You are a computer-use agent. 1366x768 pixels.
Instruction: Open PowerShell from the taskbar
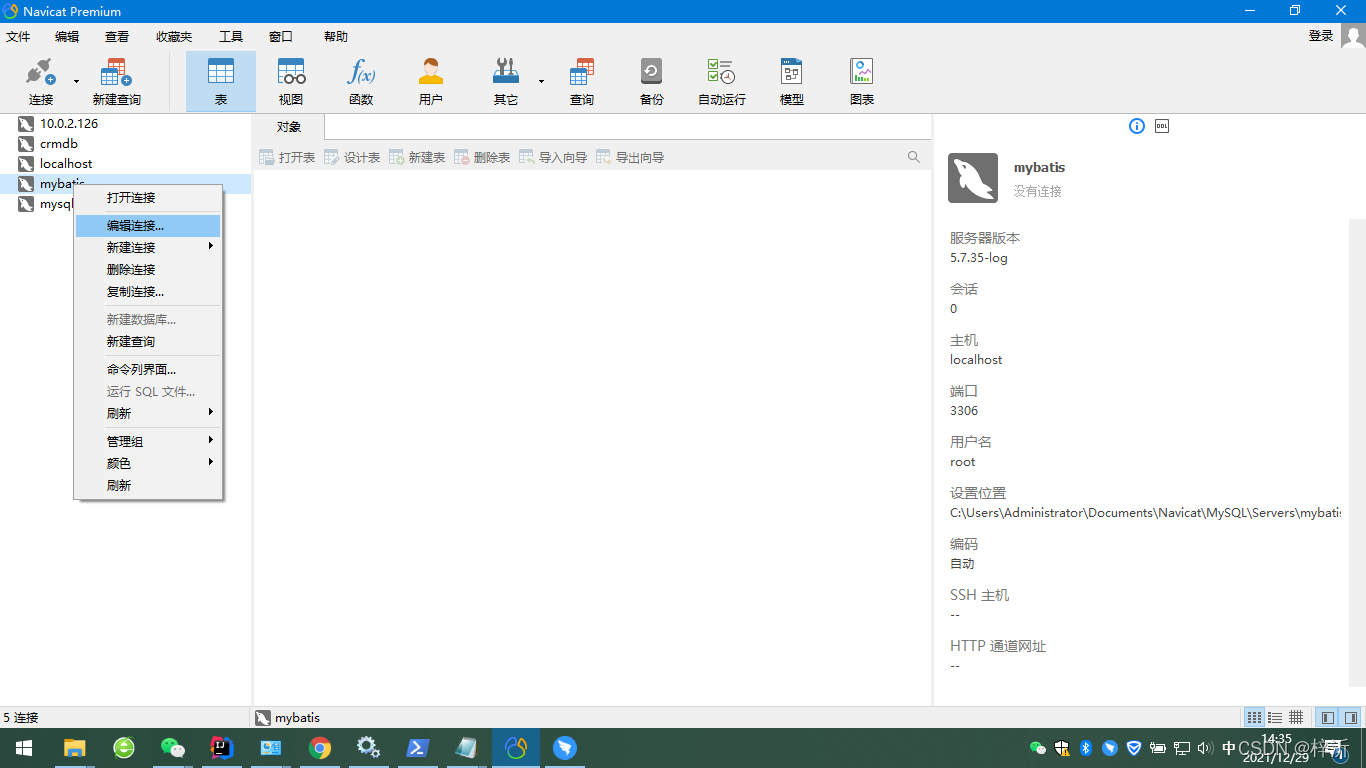point(418,748)
